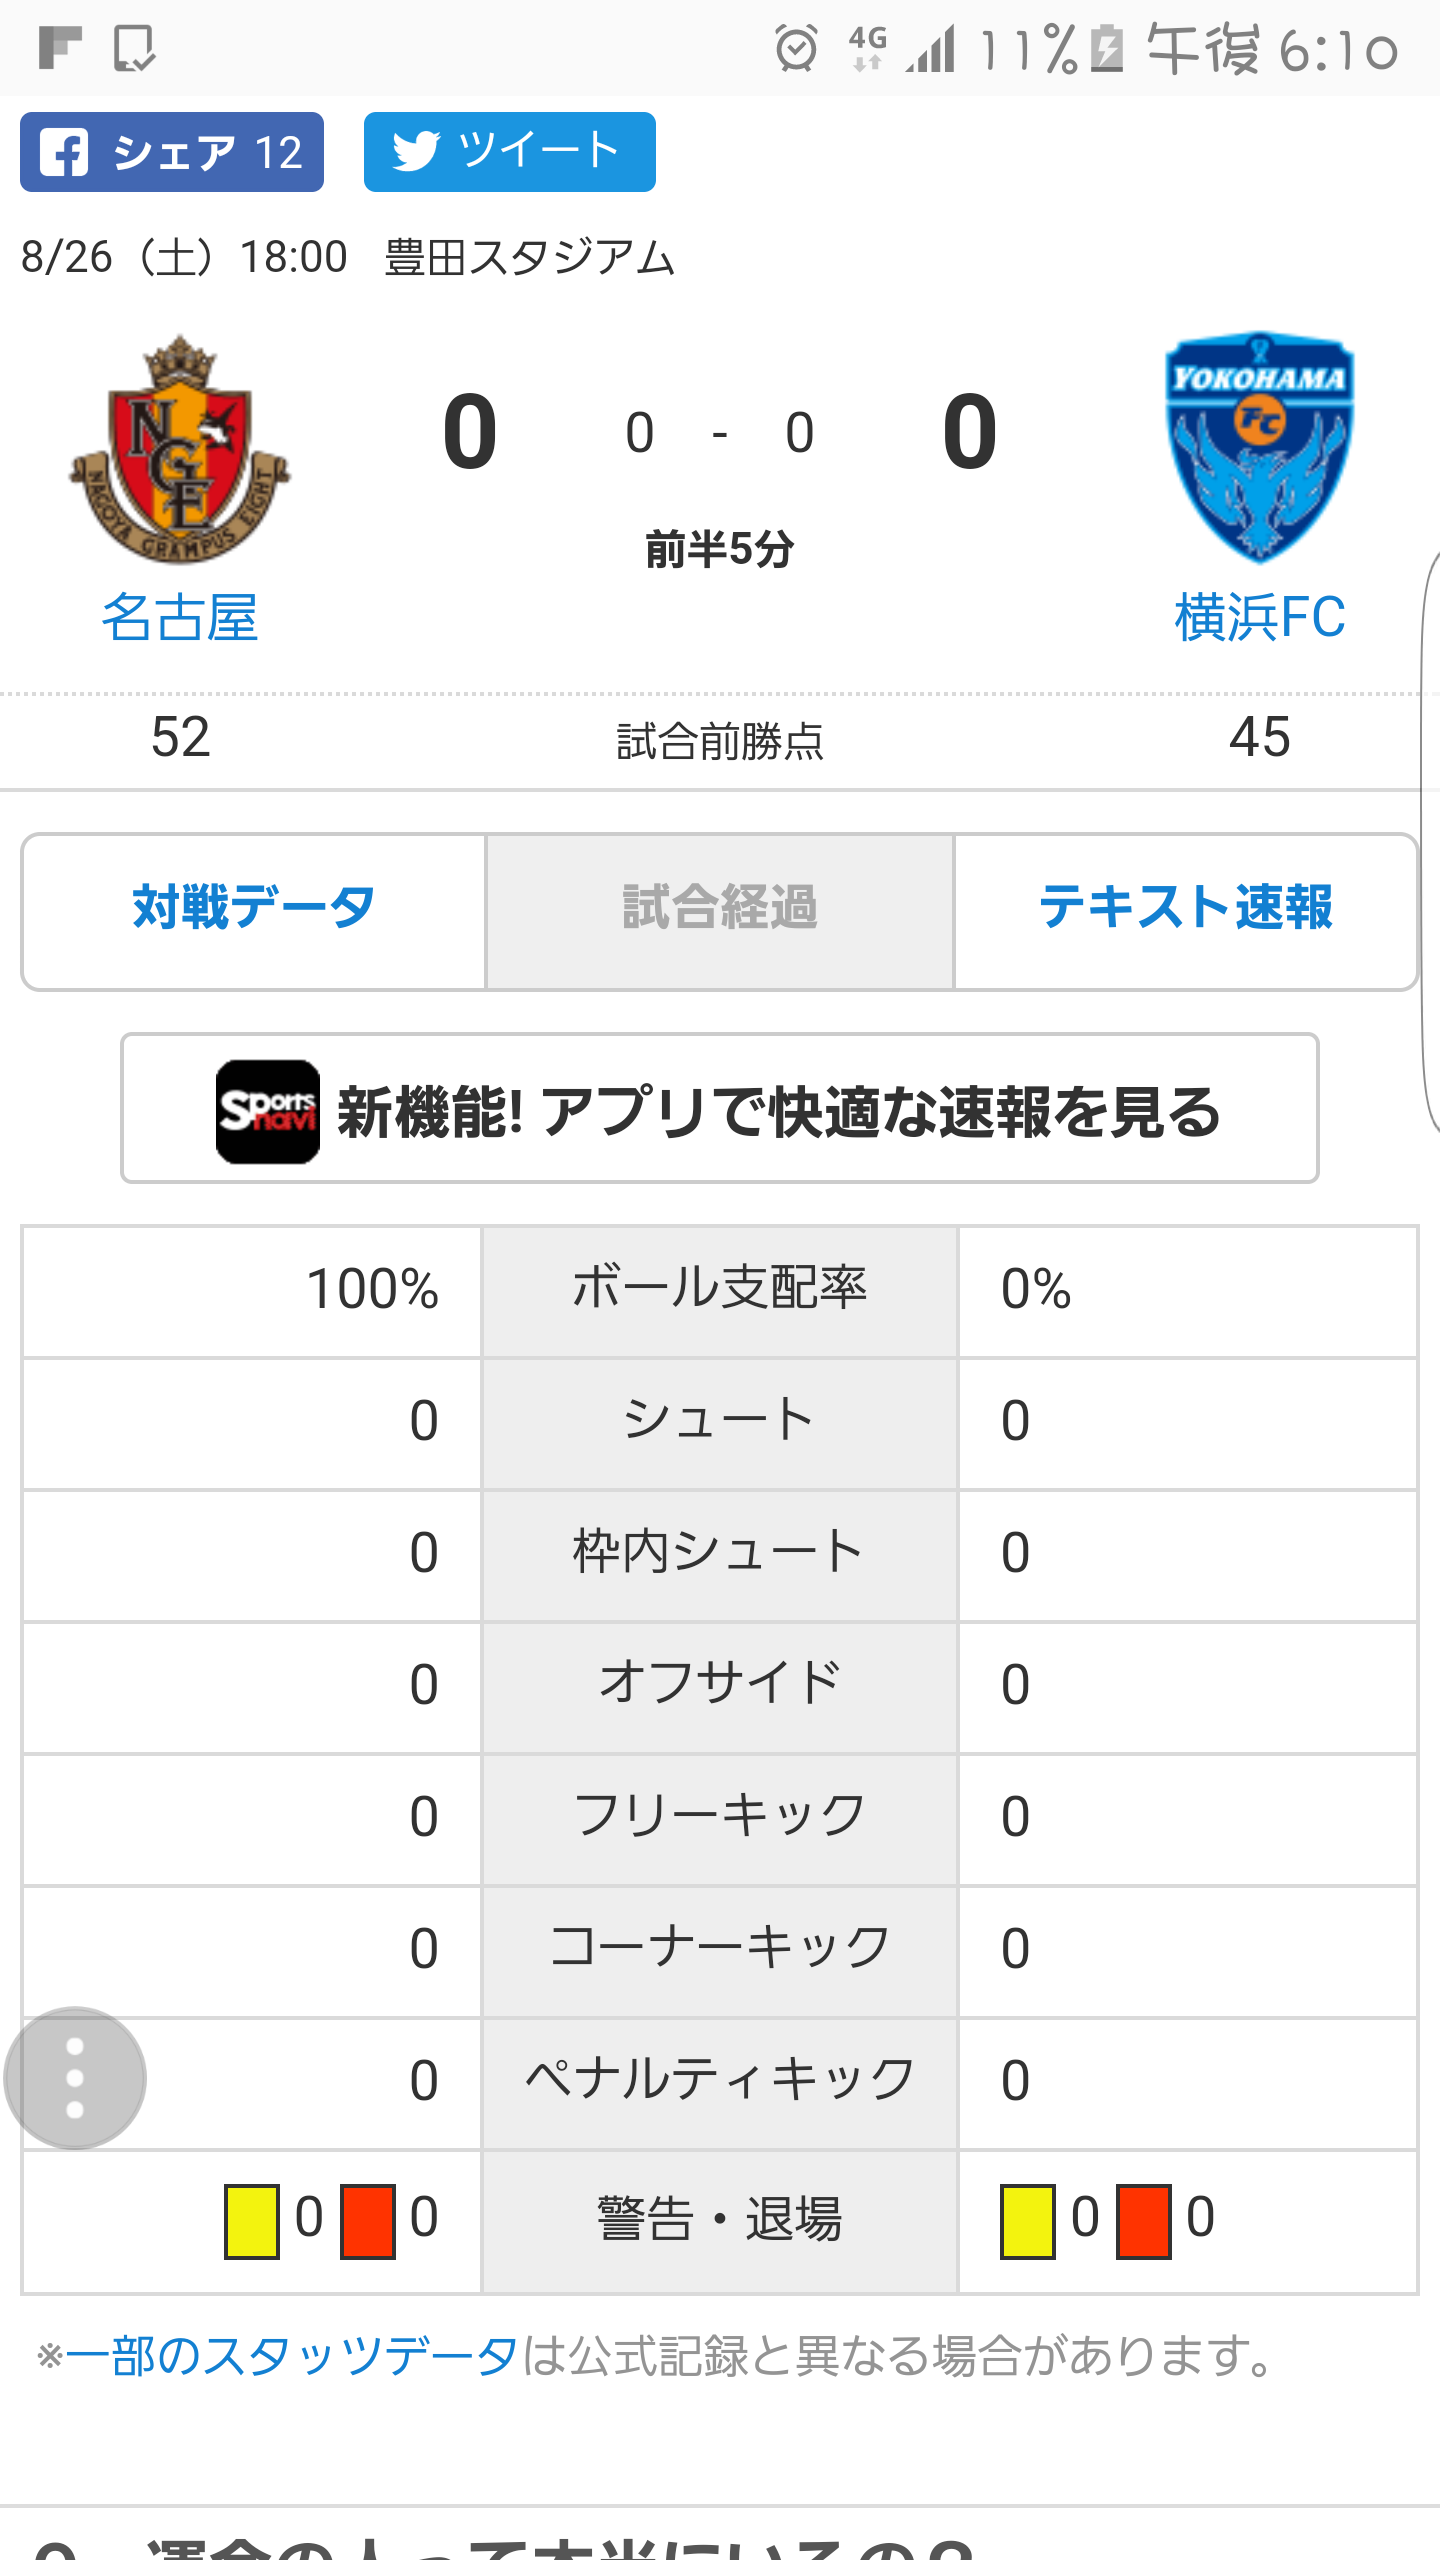The width and height of the screenshot is (1440, 2560).
Task: Tap the Twitter bird icon
Action: (416, 152)
